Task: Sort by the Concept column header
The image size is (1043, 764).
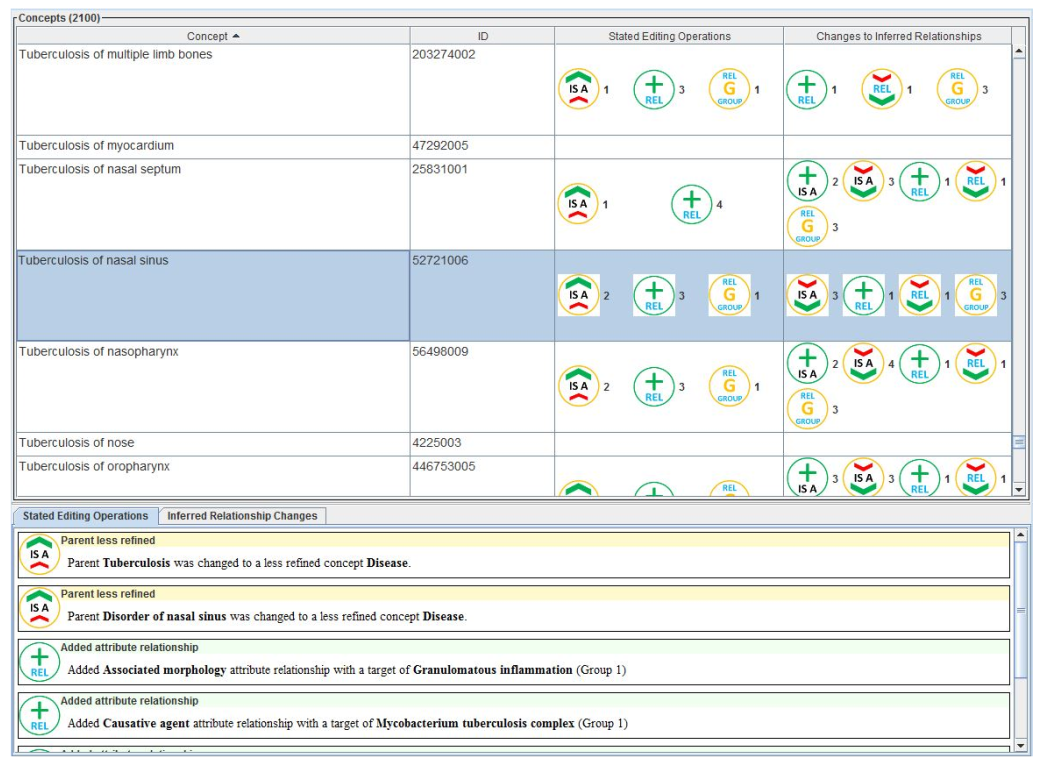Action: (x=213, y=36)
